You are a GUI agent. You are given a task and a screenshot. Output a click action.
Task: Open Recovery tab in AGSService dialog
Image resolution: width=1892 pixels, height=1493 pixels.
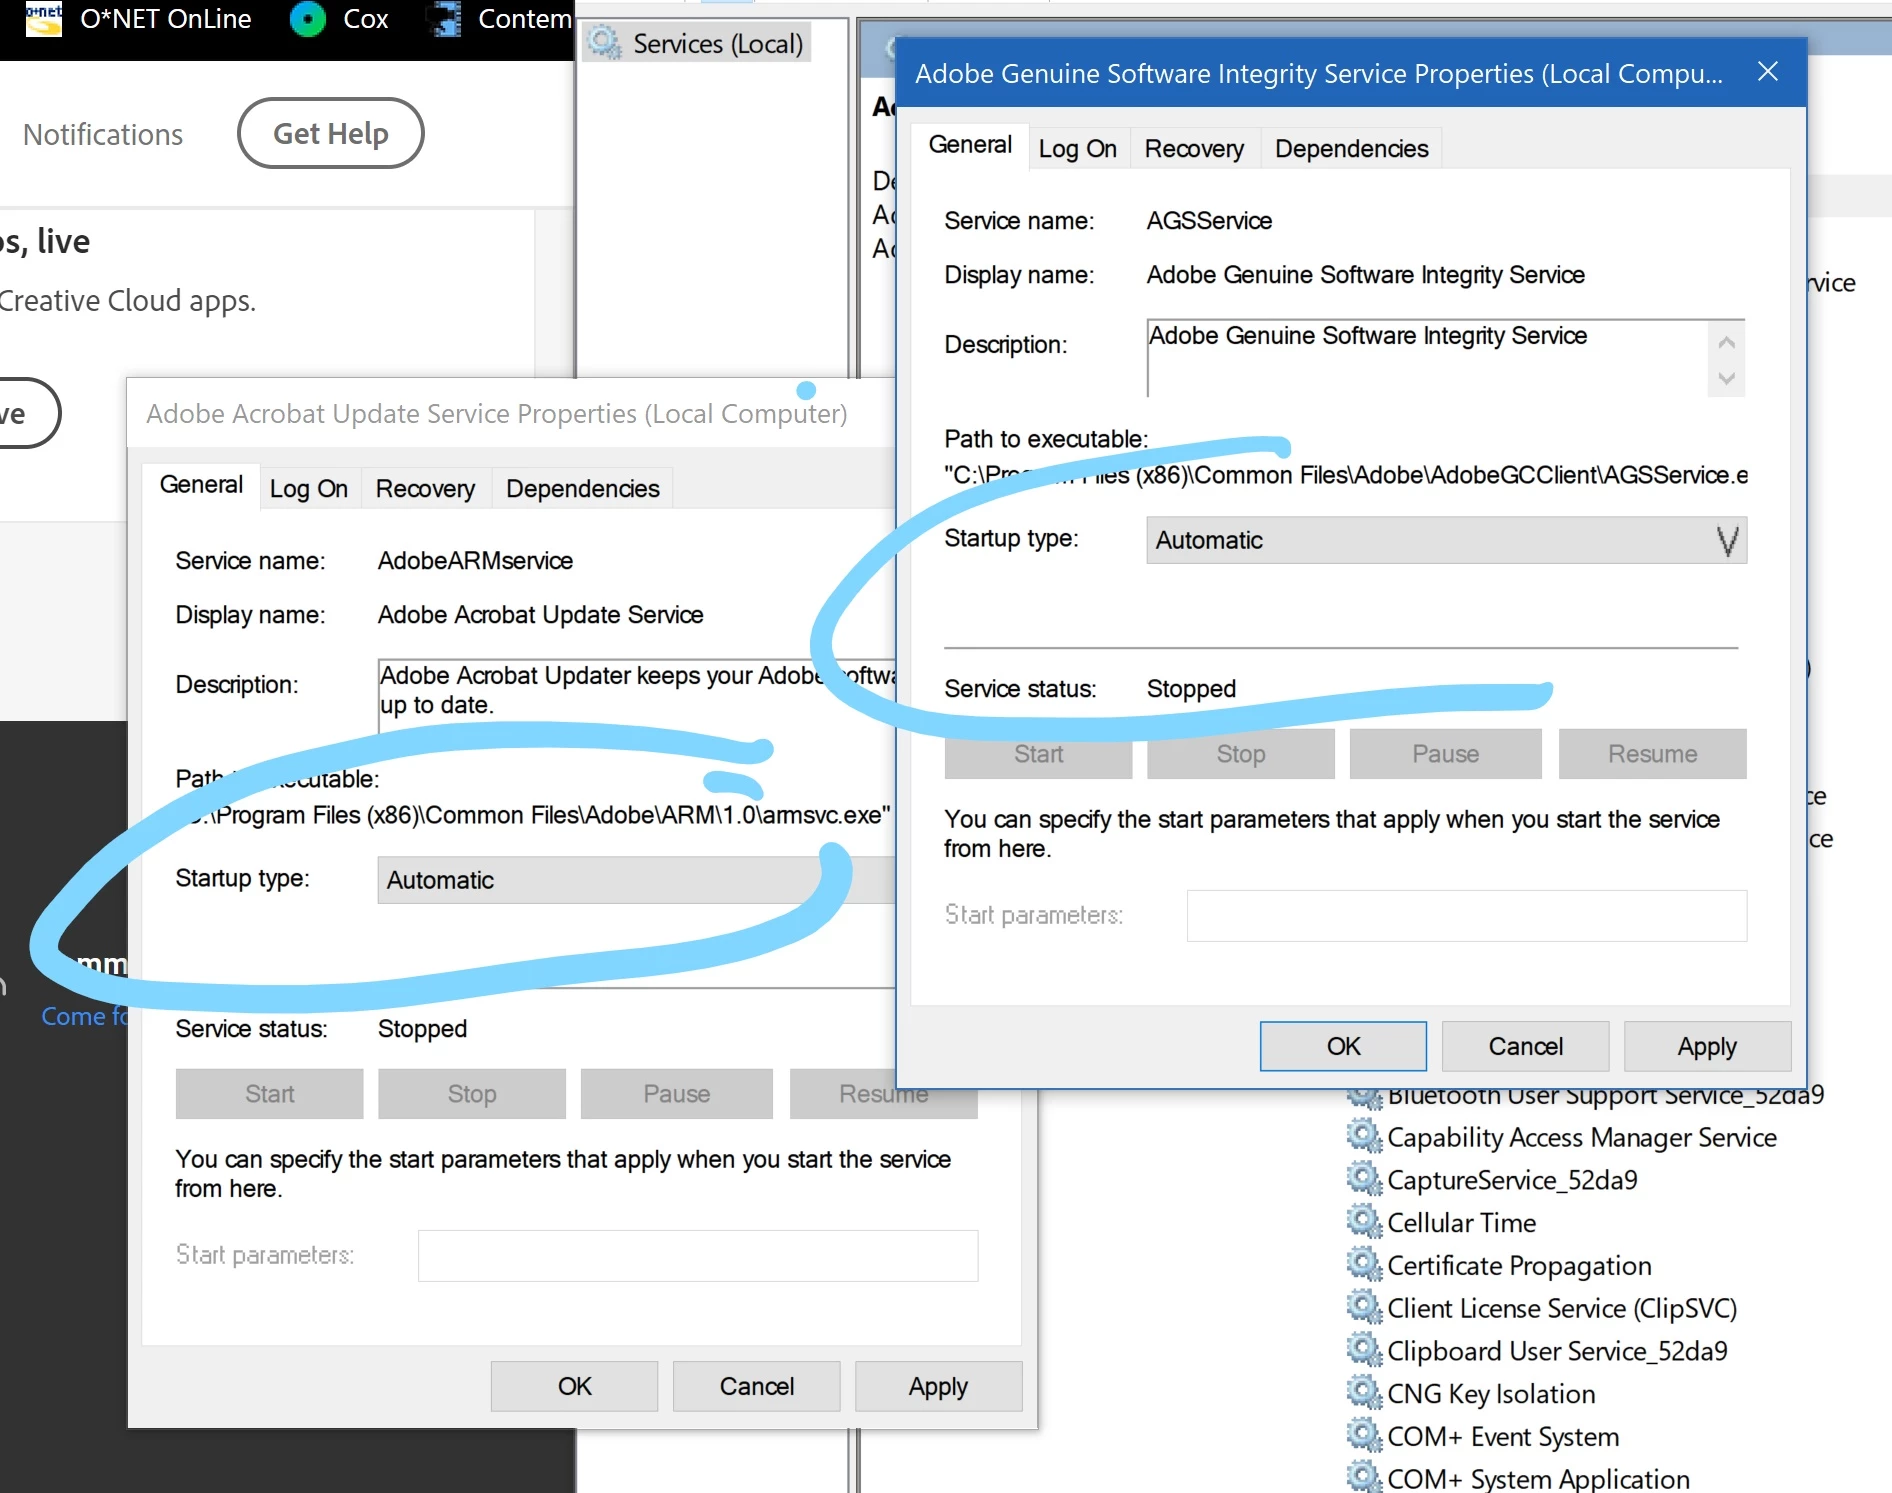pyautogui.click(x=1194, y=149)
